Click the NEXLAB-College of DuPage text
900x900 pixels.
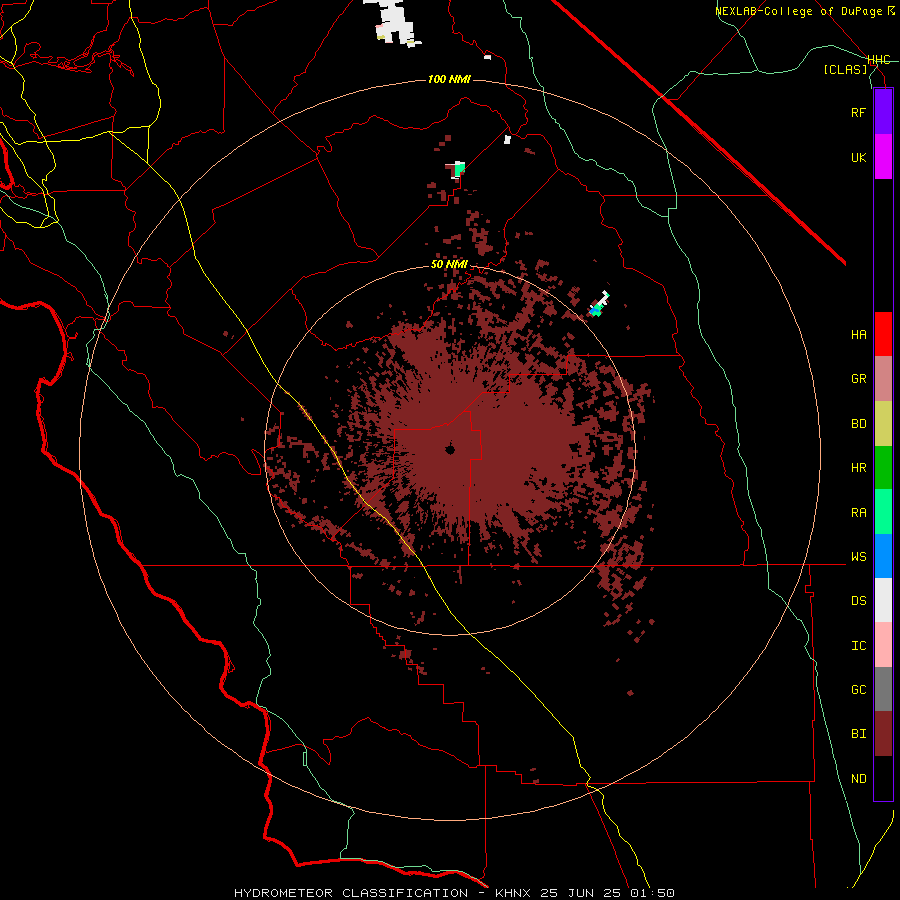coord(799,11)
